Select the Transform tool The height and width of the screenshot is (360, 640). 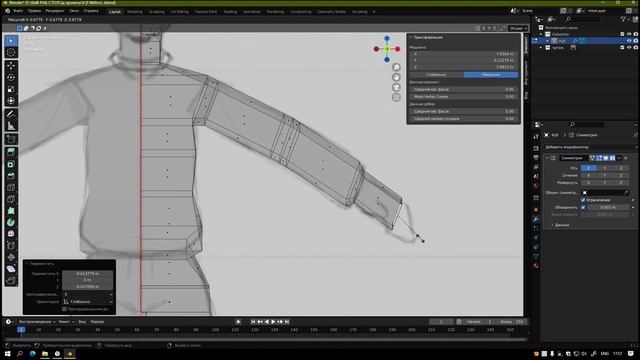(11, 101)
